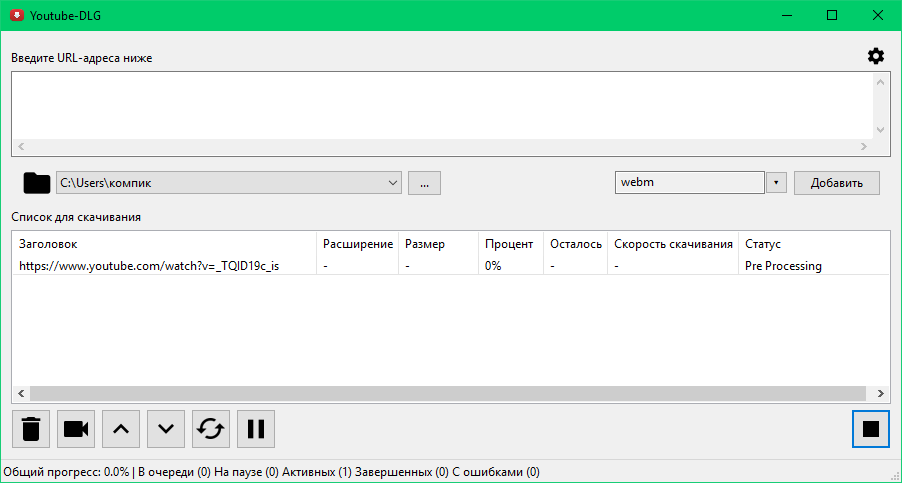Select the youtube.com/watch?v=_TQID19c_is row

451,266
